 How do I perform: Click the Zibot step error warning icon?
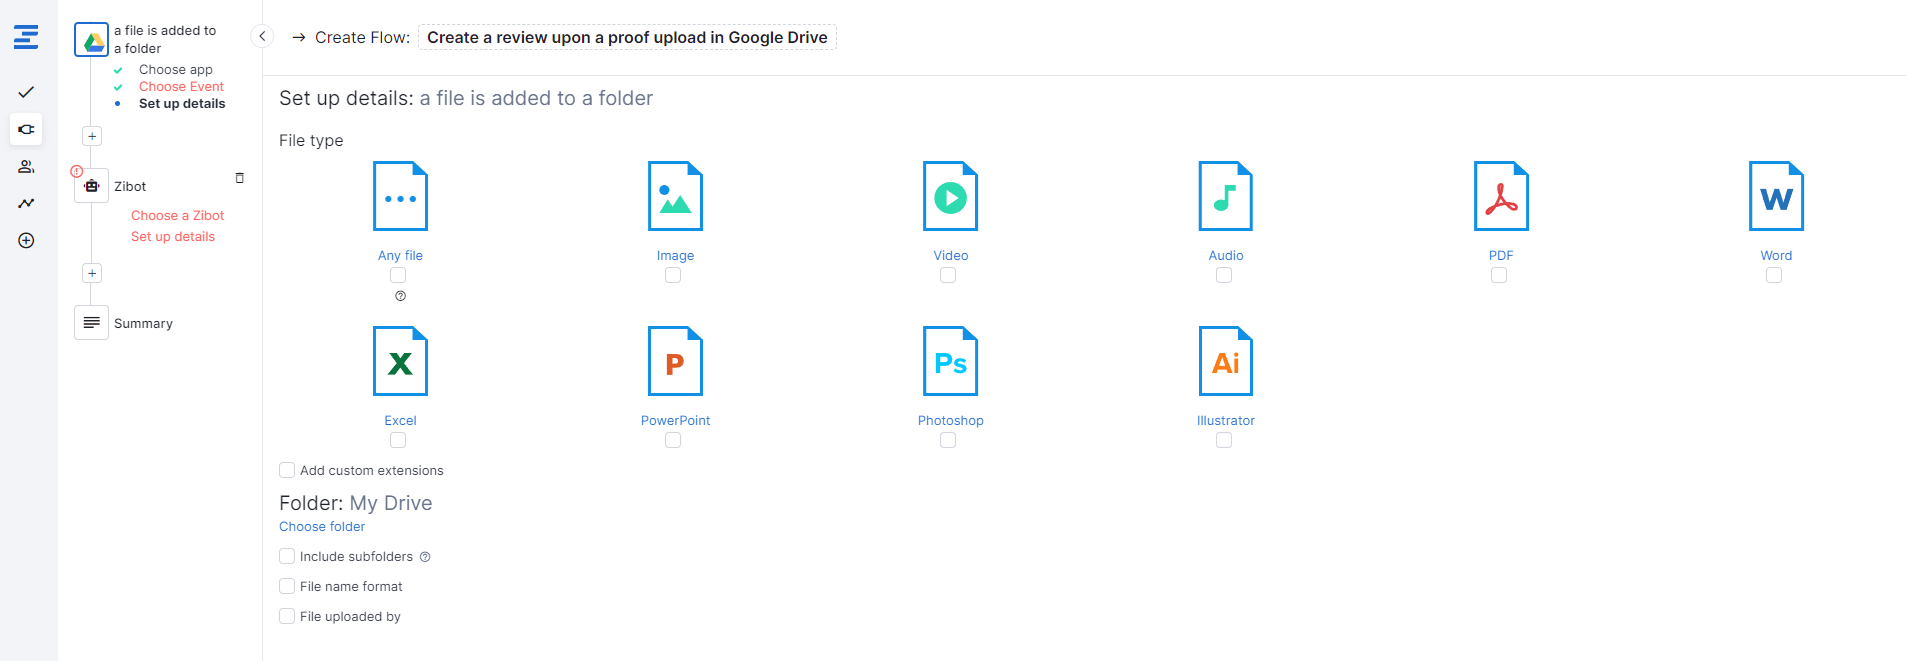[77, 171]
